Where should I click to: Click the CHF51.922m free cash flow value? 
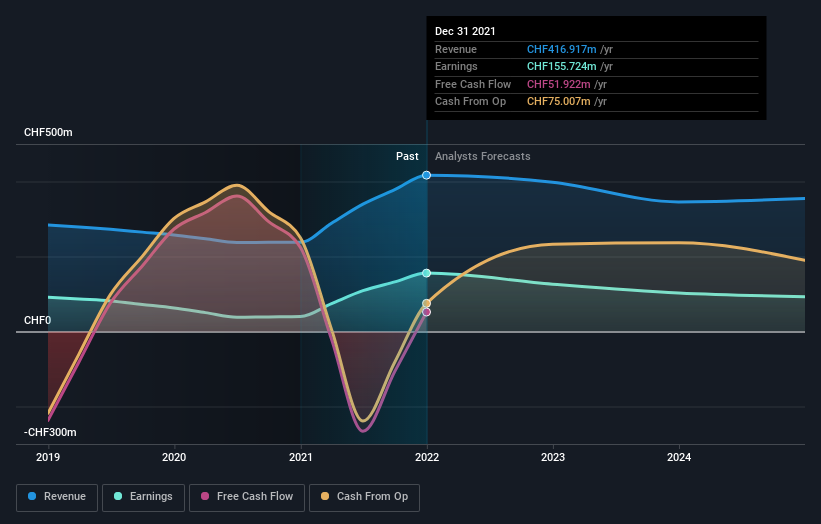coord(558,84)
